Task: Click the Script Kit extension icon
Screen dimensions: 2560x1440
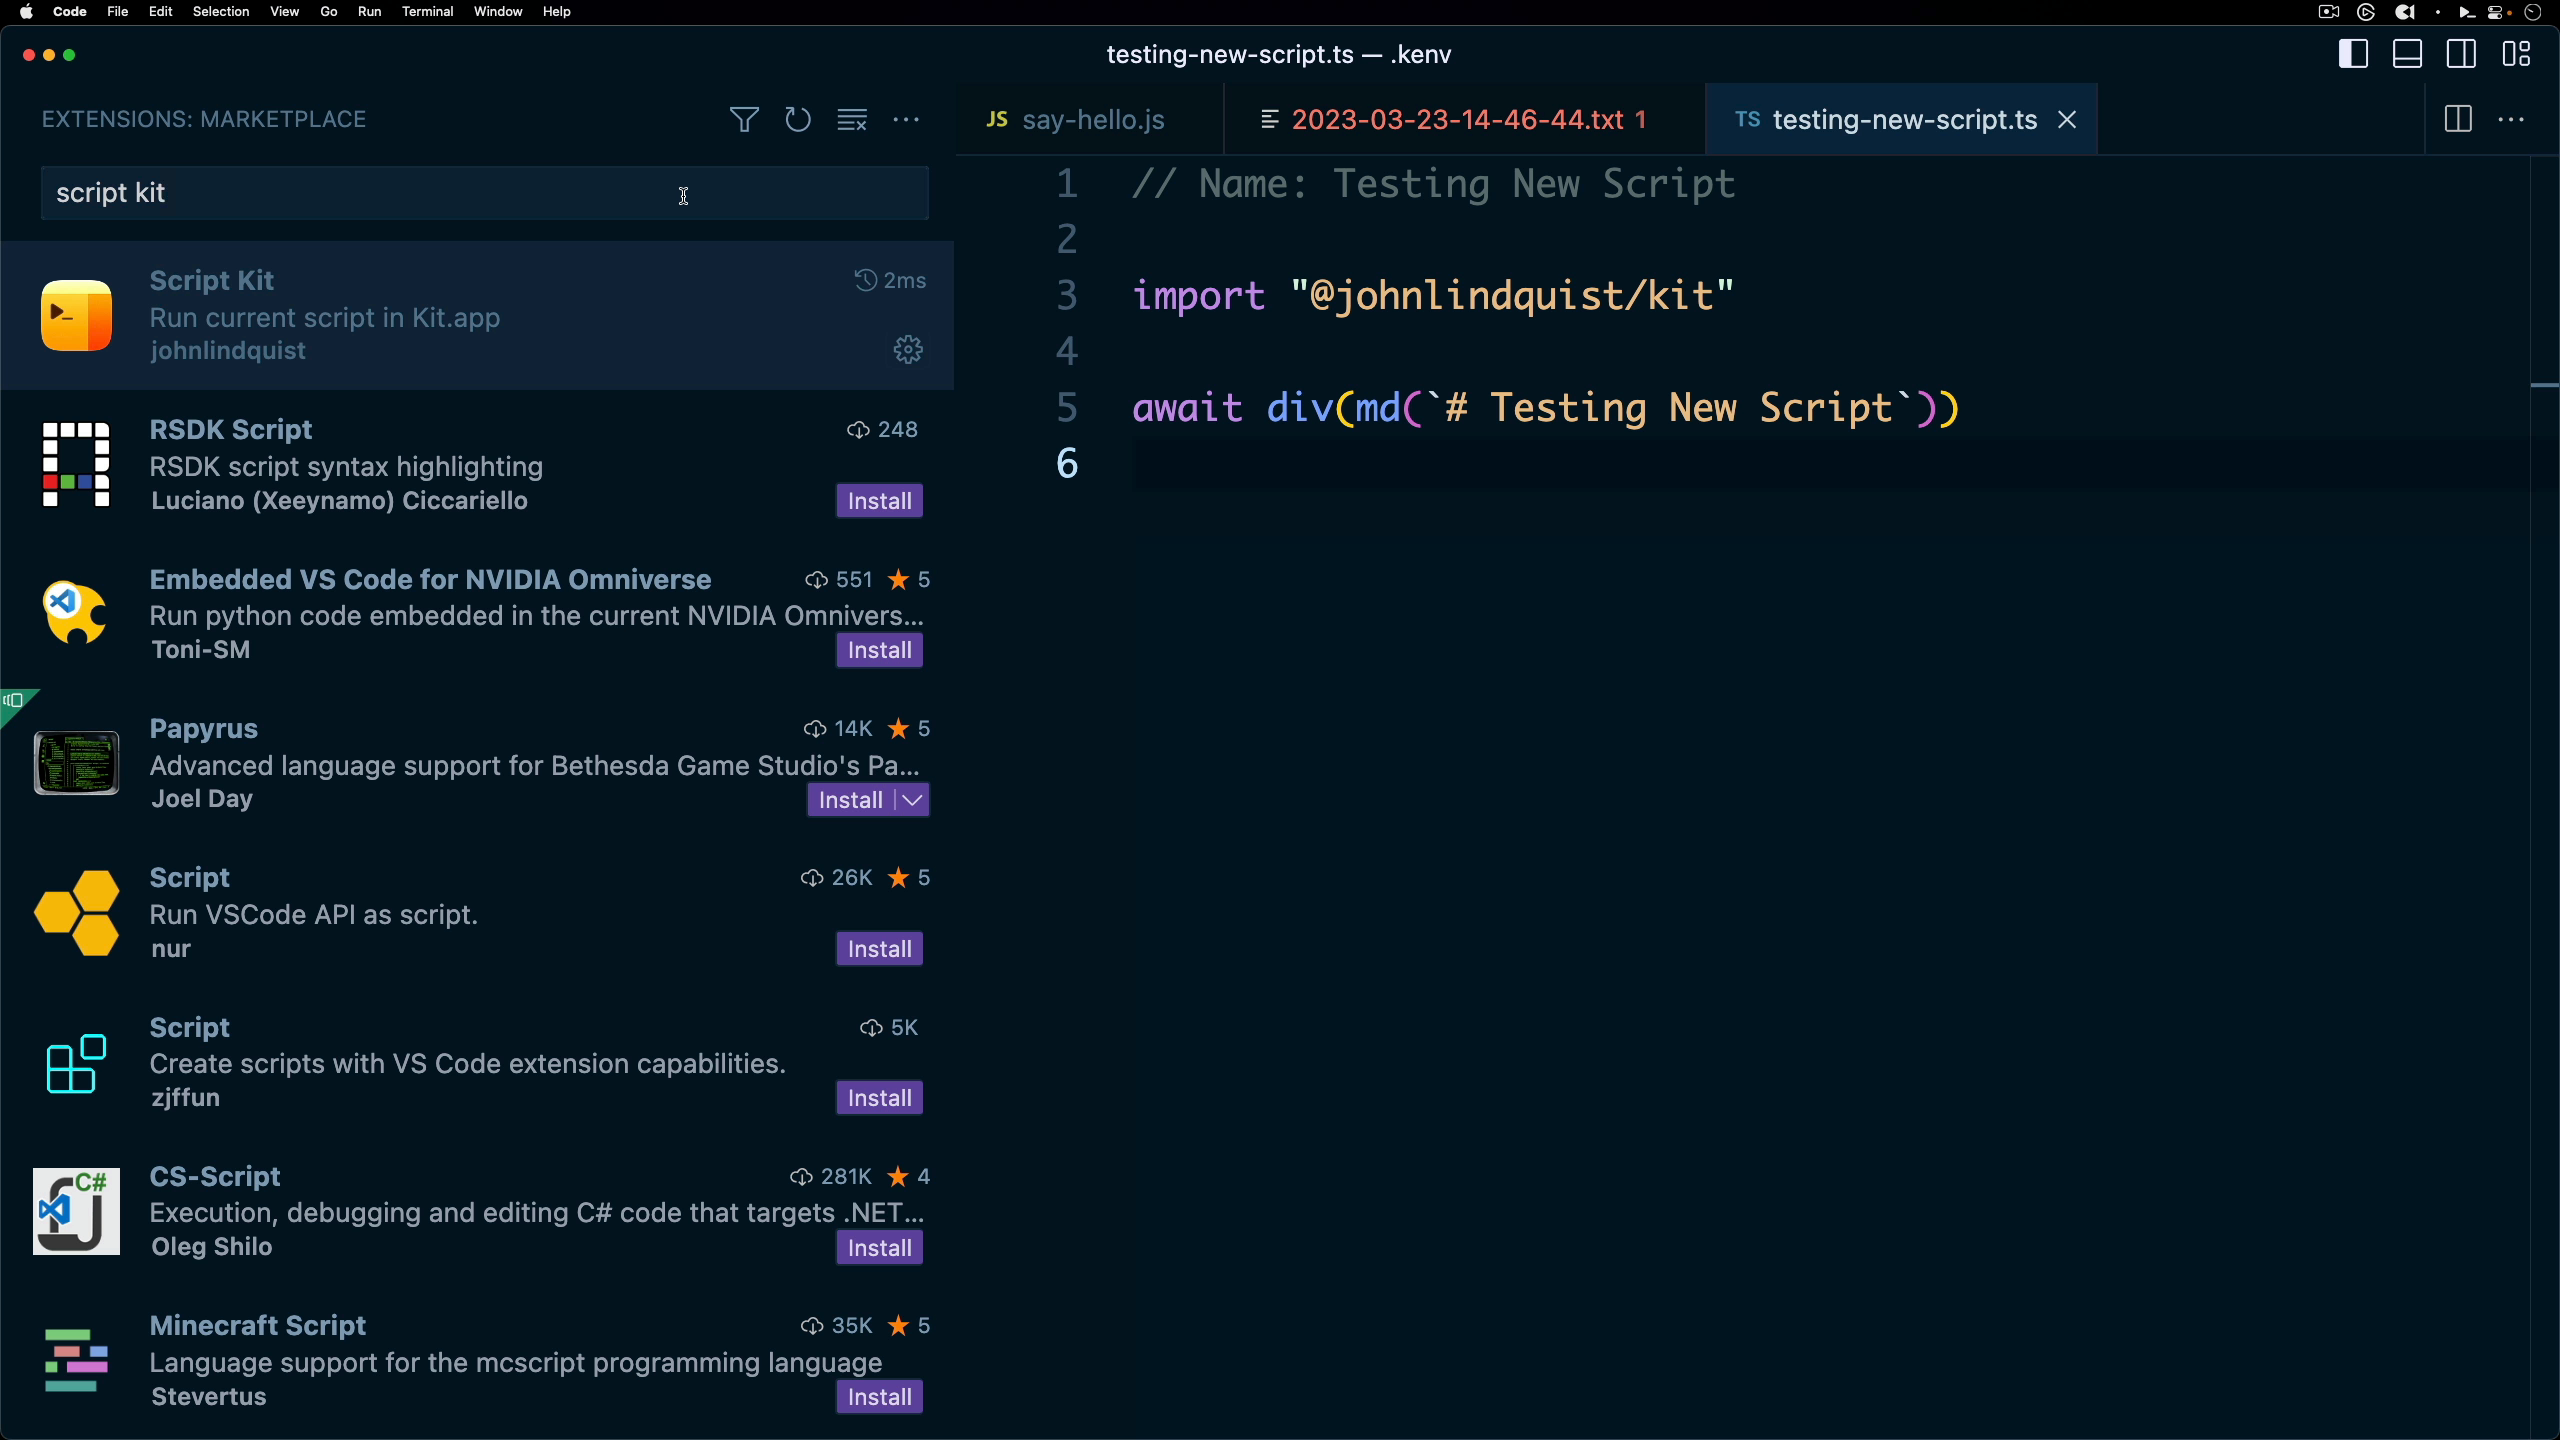Action: pos(77,316)
